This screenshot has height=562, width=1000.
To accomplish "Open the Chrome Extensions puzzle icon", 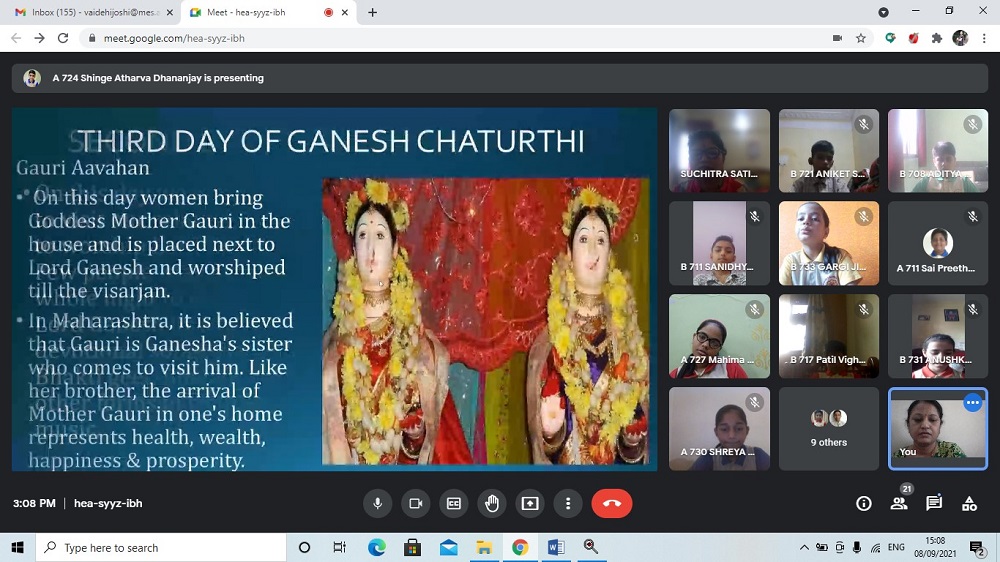I will coord(937,38).
